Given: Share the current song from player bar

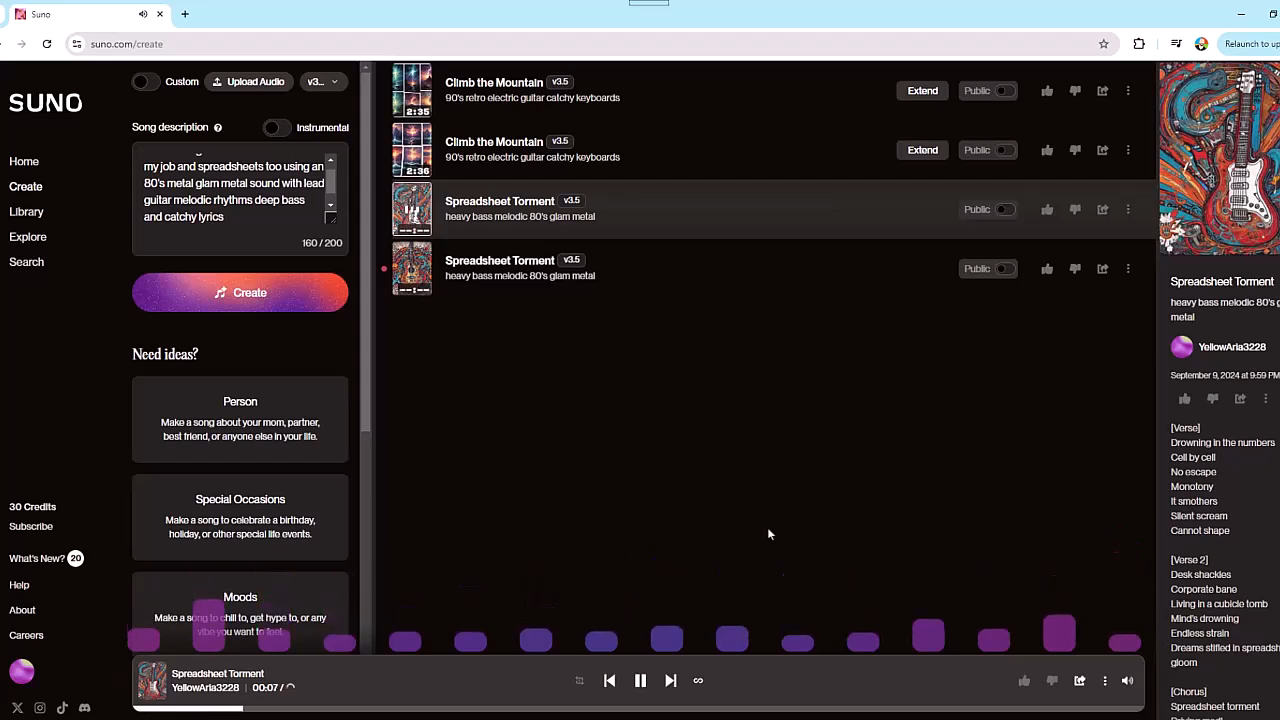Looking at the screenshot, I should click(x=1080, y=681).
